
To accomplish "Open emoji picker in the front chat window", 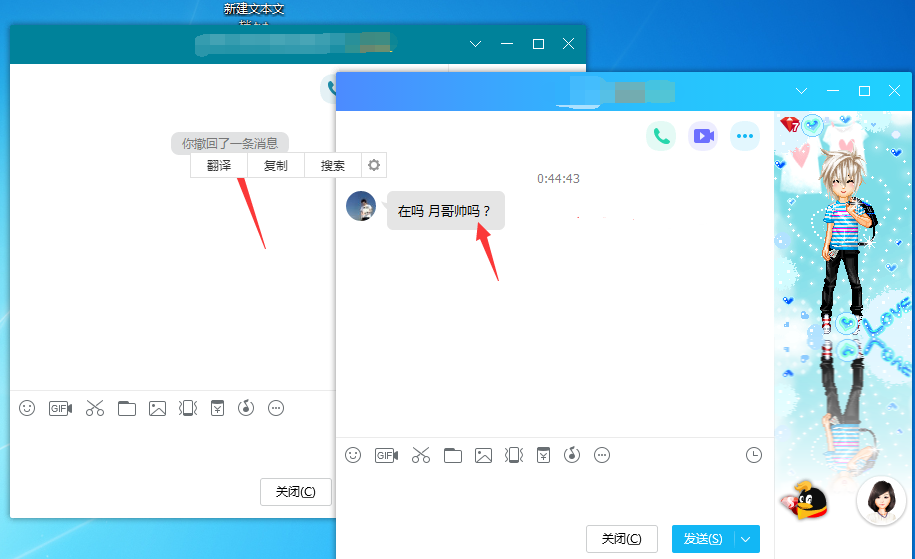I will click(x=353, y=455).
